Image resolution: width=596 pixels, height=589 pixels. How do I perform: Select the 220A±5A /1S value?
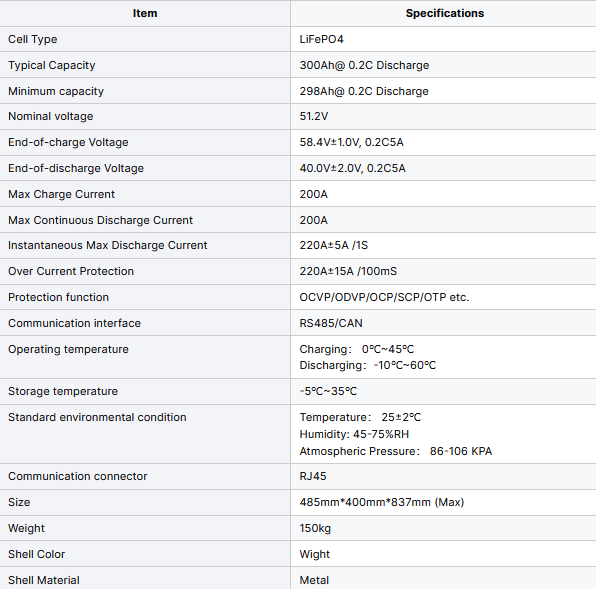point(334,245)
